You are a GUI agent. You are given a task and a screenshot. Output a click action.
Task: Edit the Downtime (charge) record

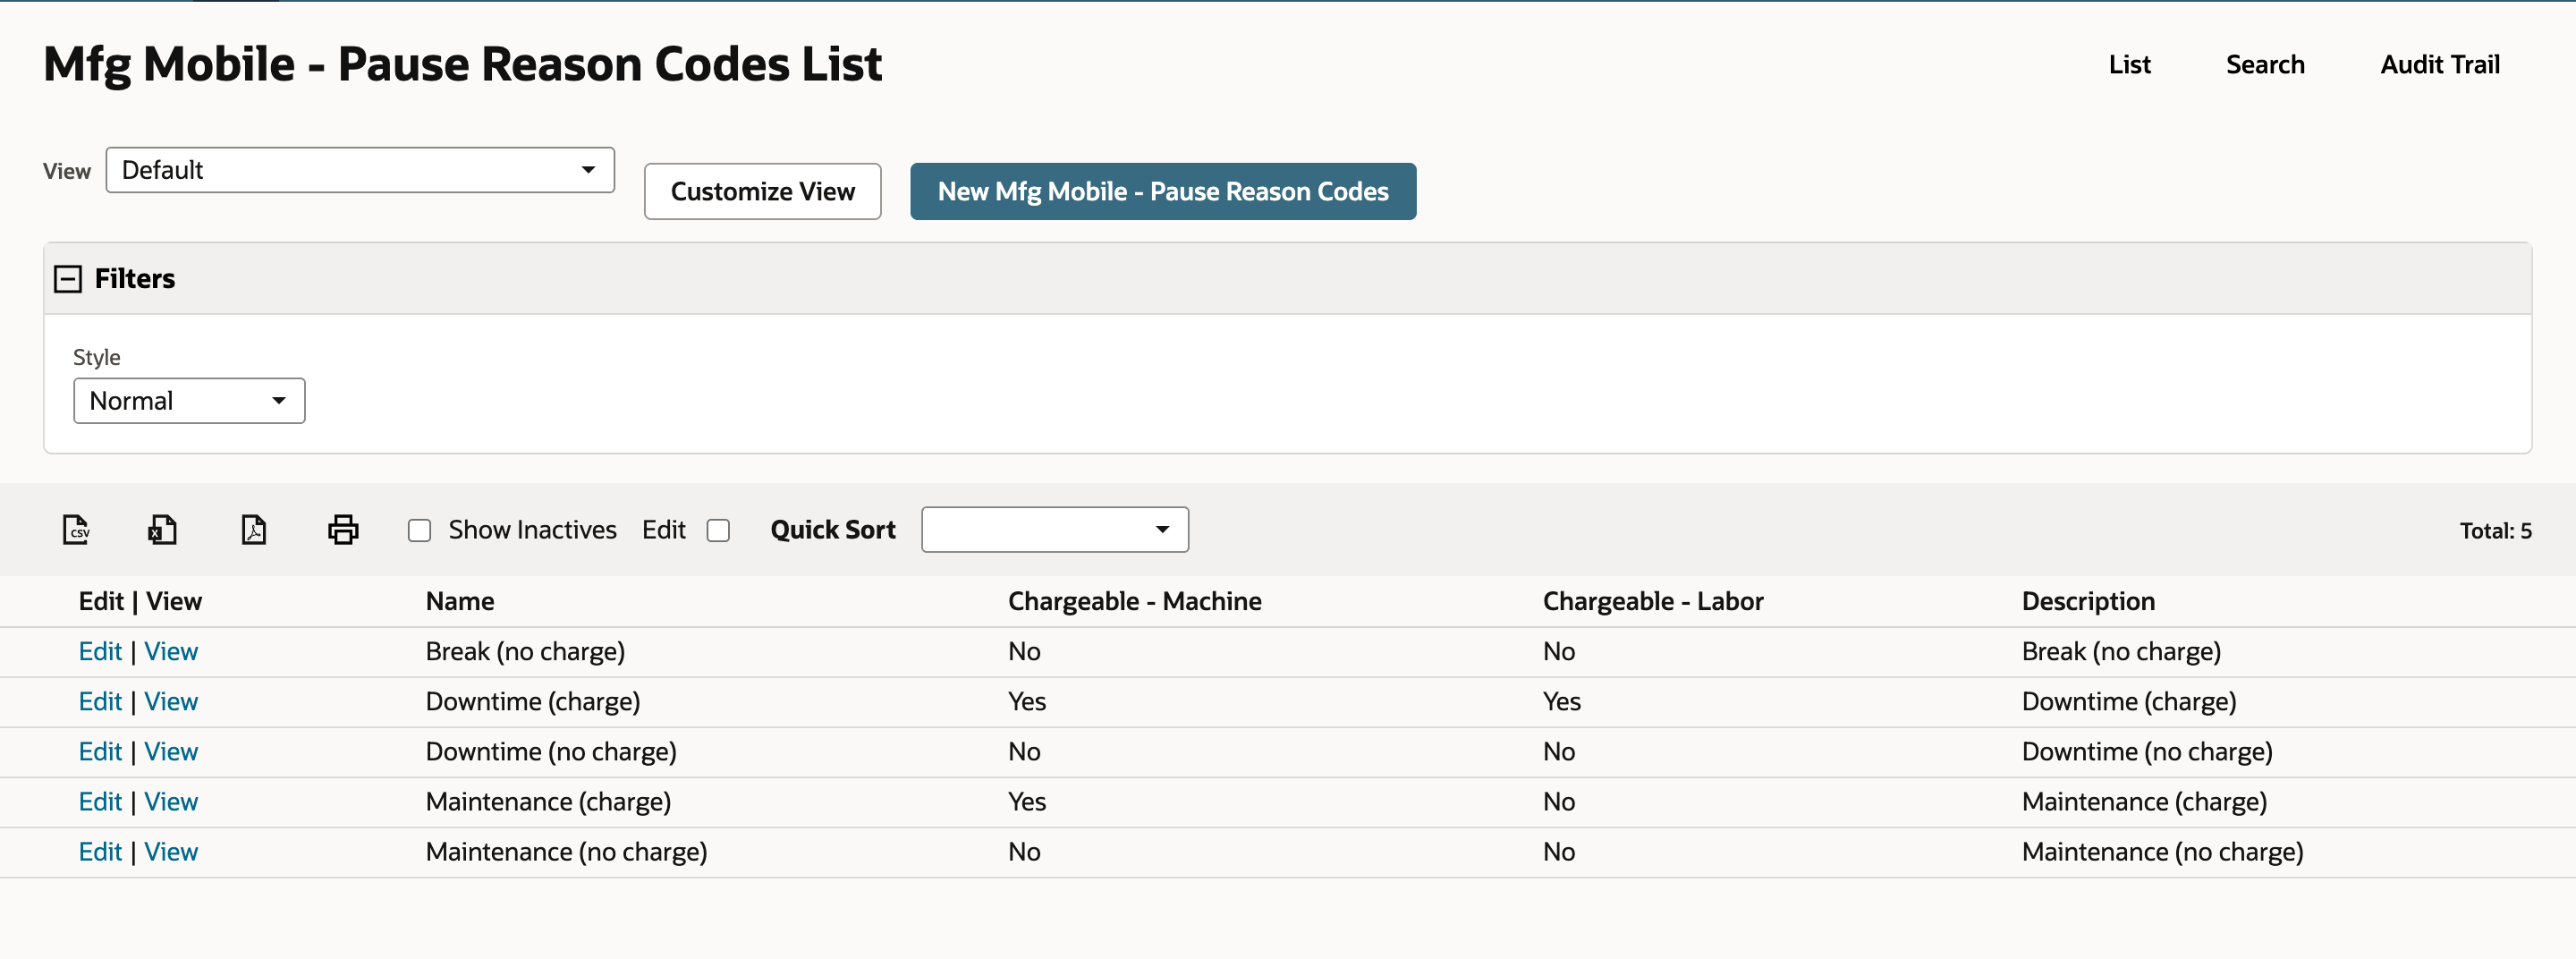[x=100, y=702]
